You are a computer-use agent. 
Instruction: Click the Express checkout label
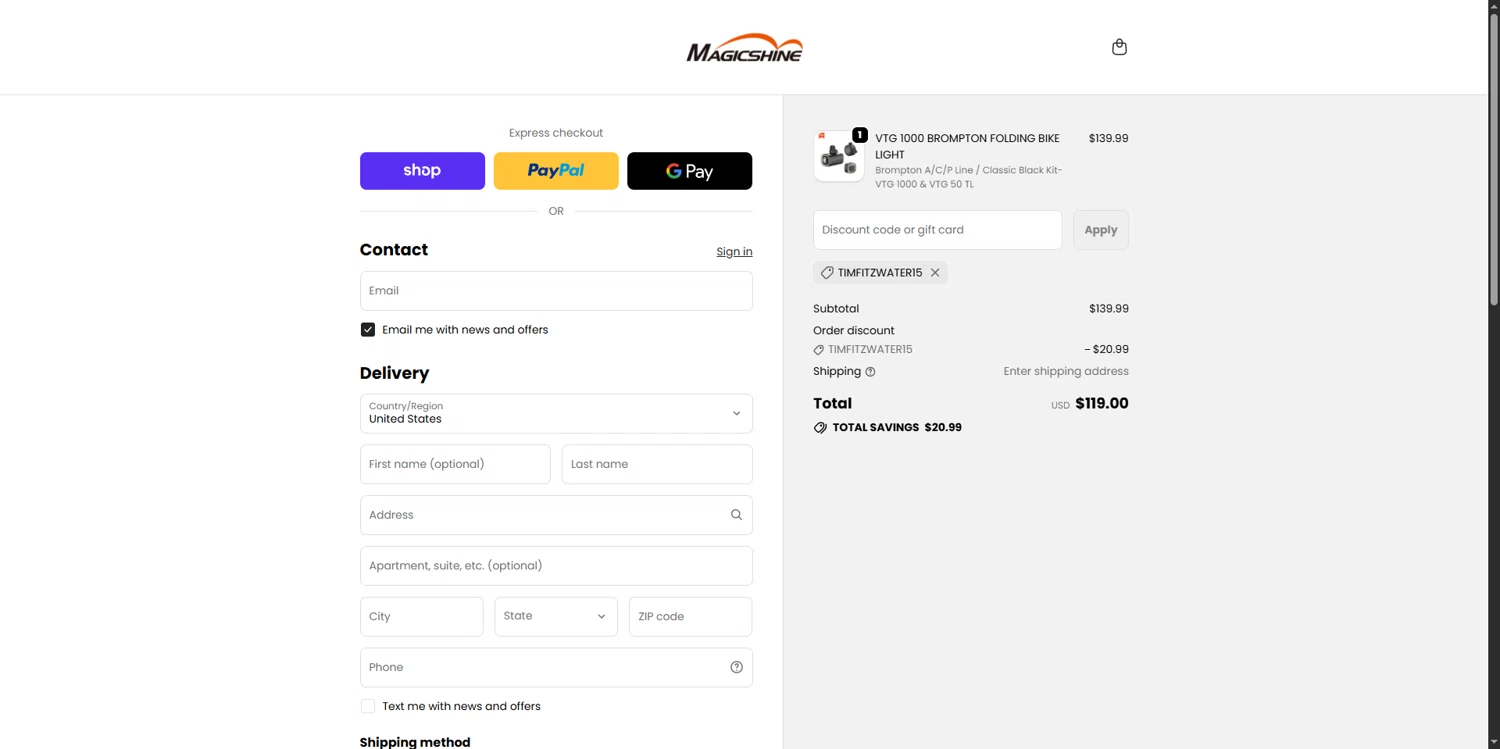click(556, 133)
